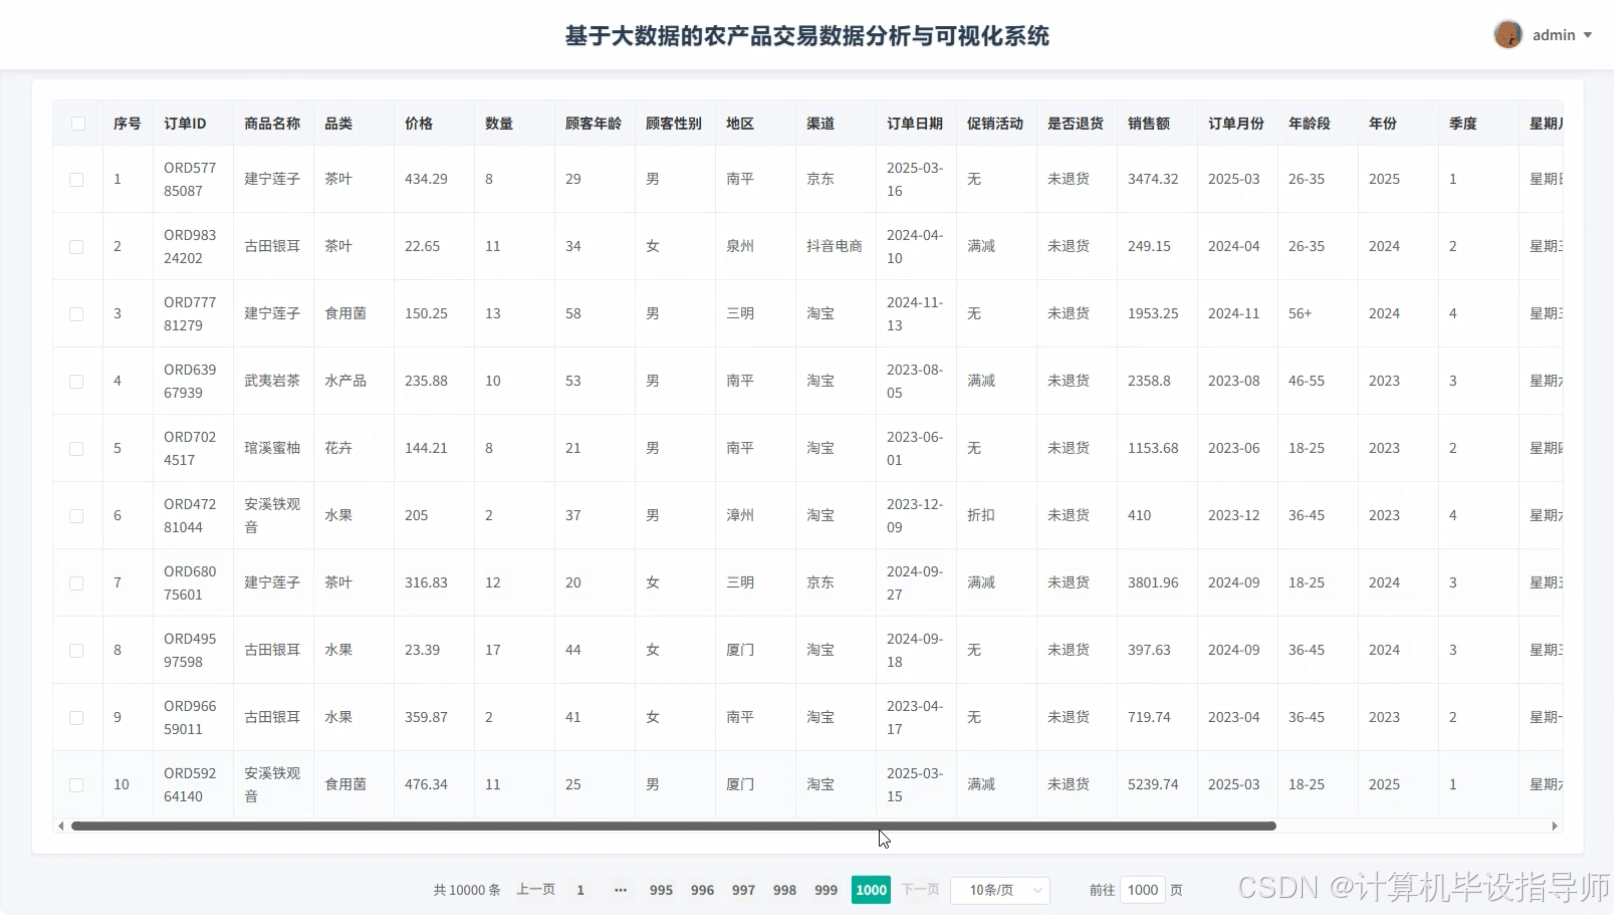Click the 共10000条 total count text
The image size is (1614, 915).
click(x=467, y=890)
